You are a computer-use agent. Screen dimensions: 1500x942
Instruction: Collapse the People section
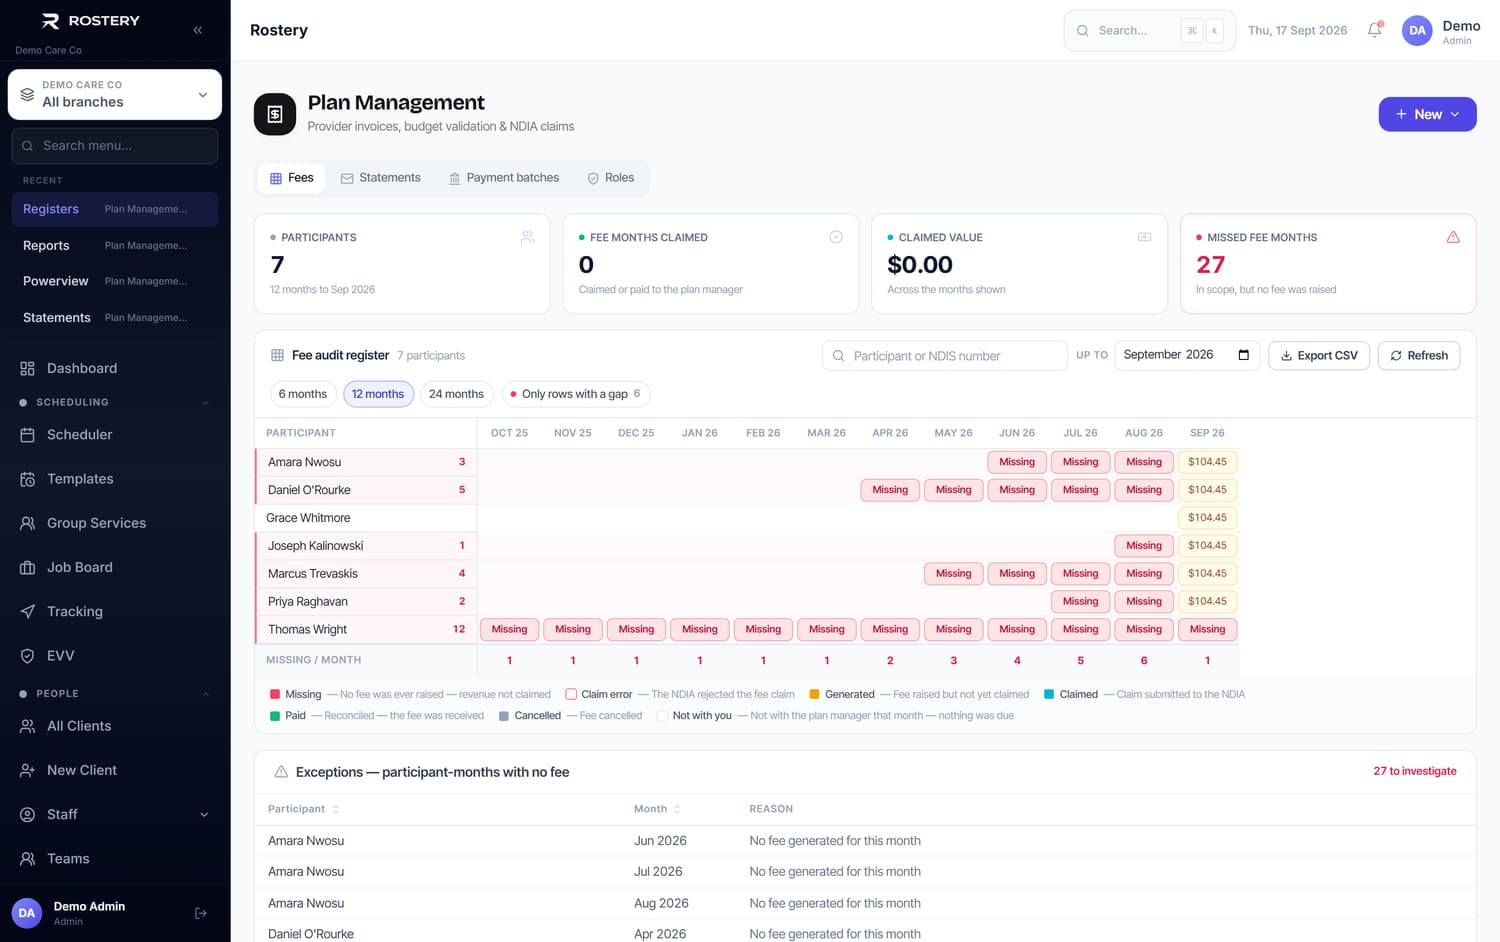[206, 694]
